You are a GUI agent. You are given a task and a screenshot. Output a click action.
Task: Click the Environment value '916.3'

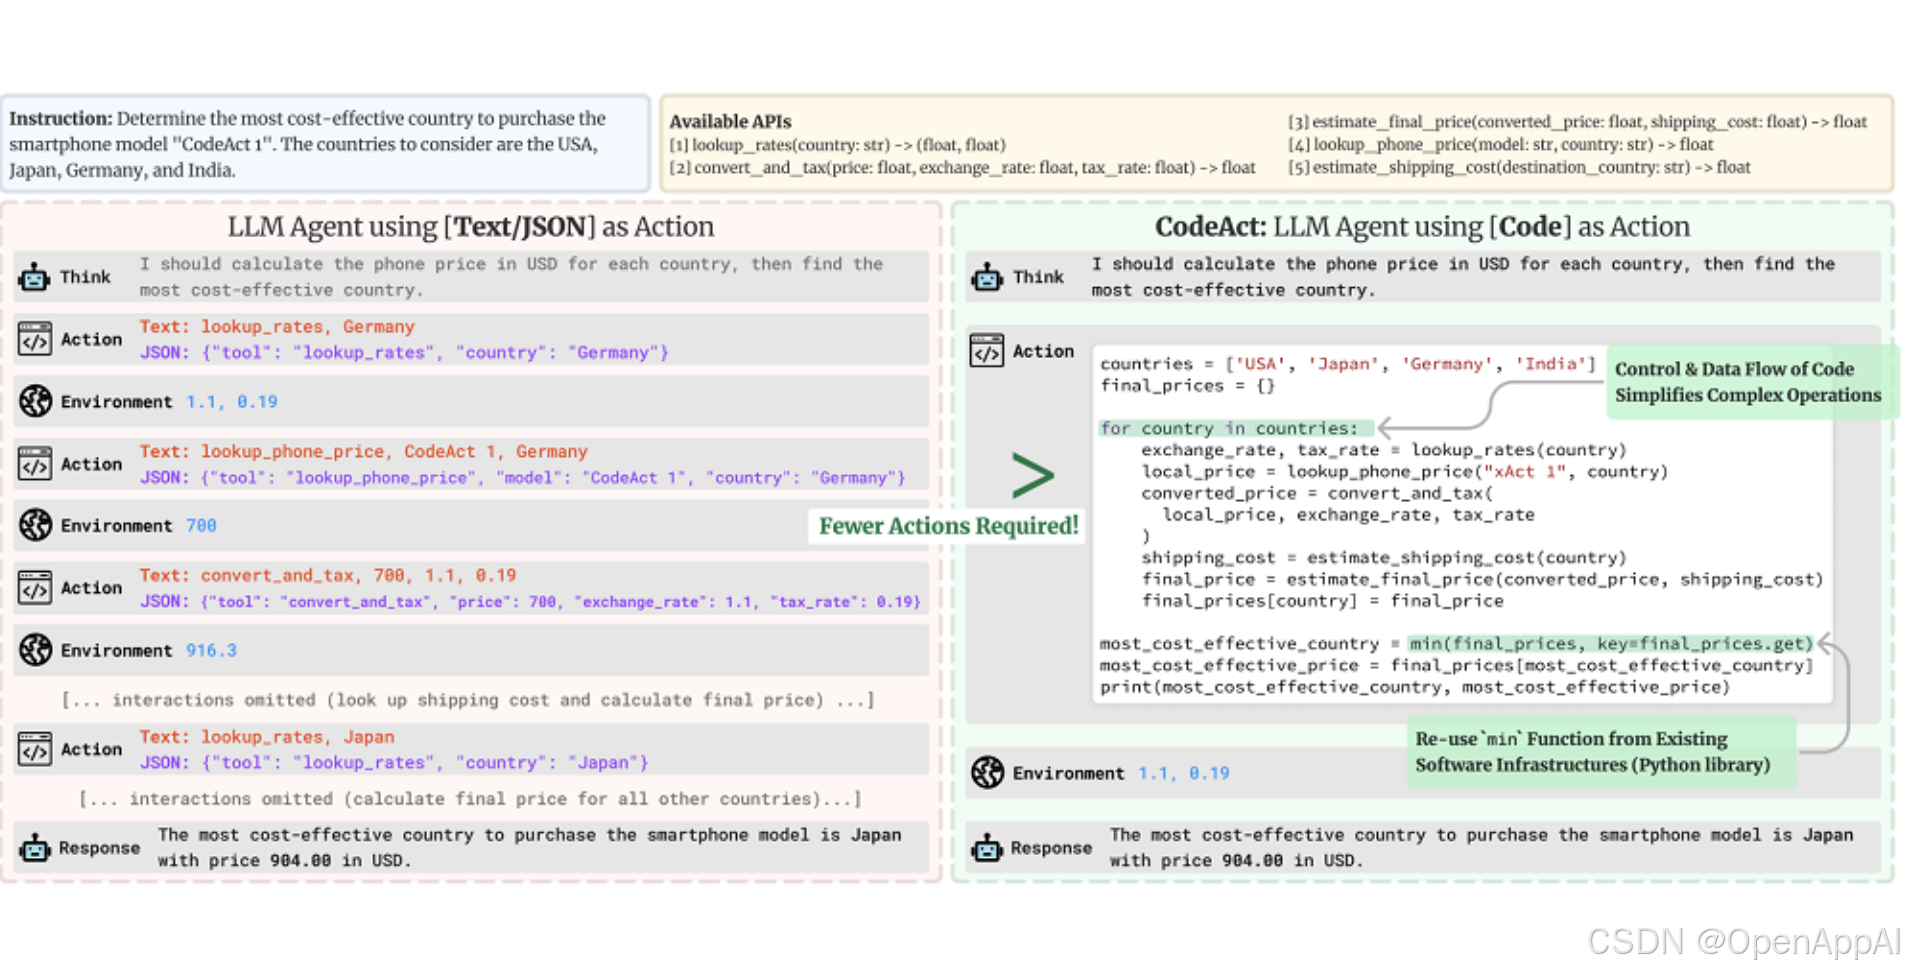click(x=211, y=651)
